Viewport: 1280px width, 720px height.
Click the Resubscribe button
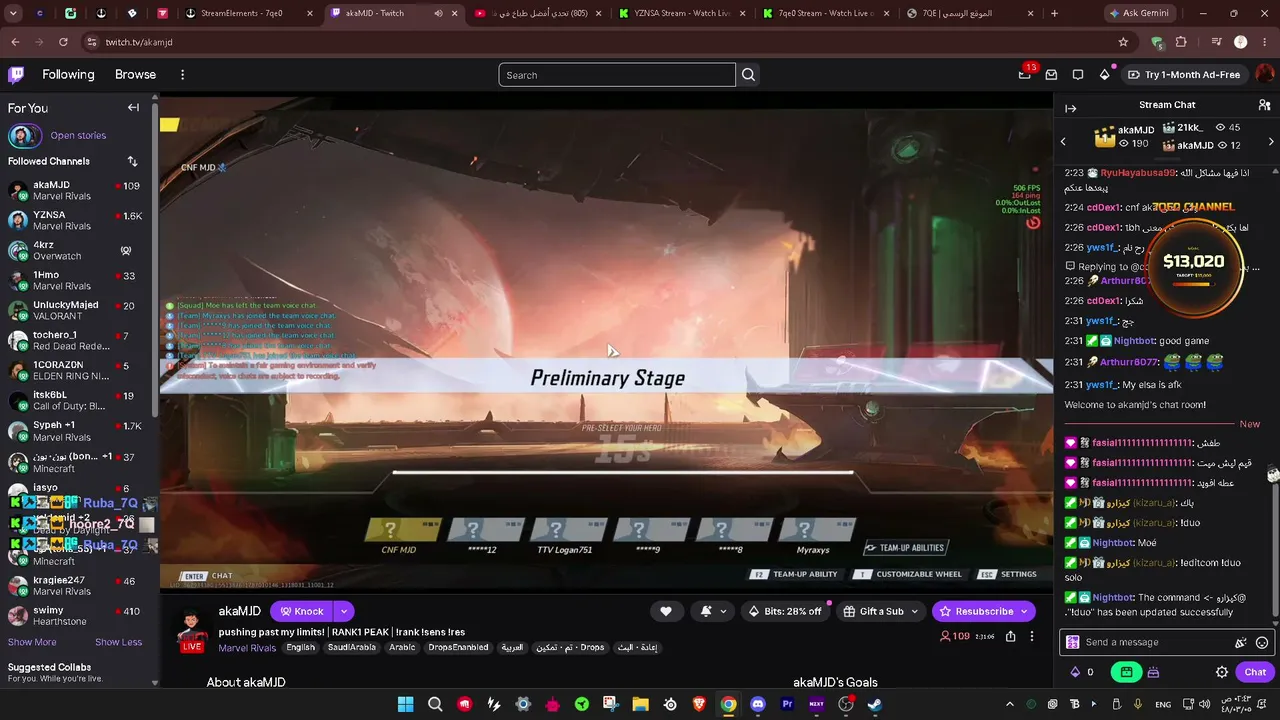tap(983, 611)
